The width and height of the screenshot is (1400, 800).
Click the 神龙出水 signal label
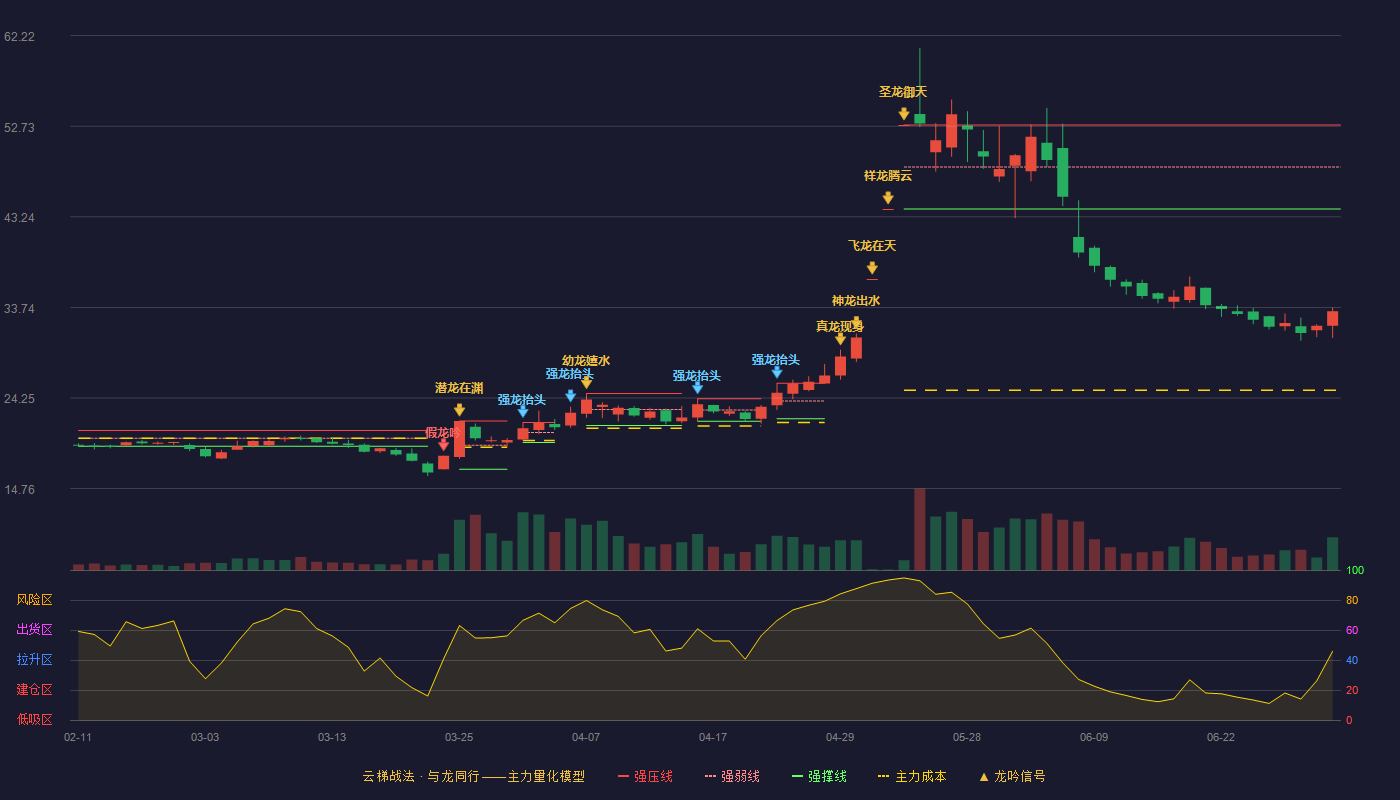tap(856, 301)
